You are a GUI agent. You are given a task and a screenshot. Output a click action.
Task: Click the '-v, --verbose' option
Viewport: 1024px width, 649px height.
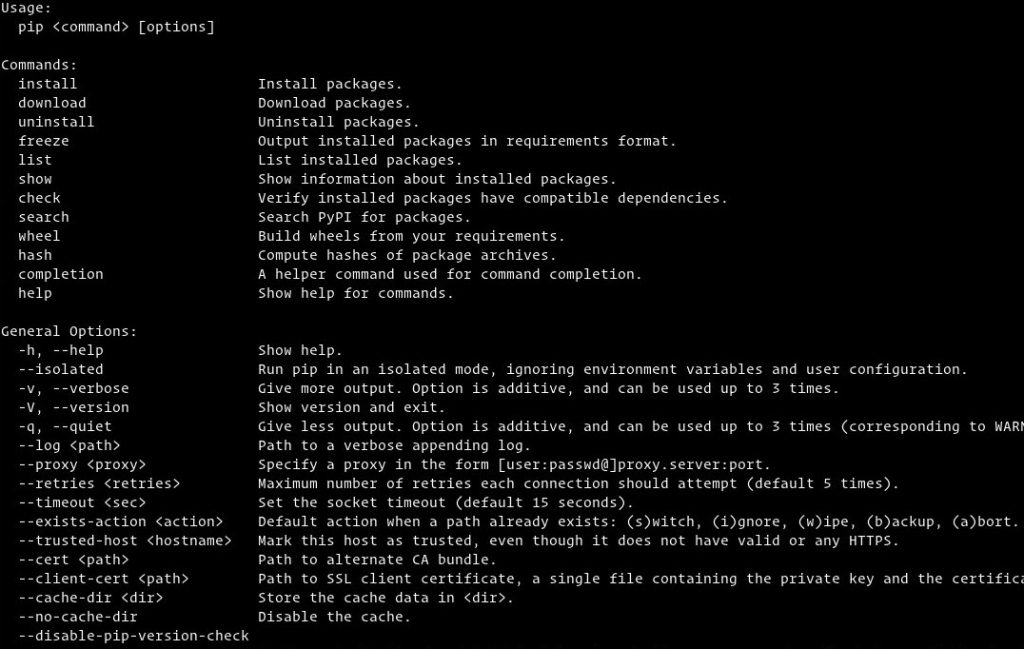coord(73,388)
